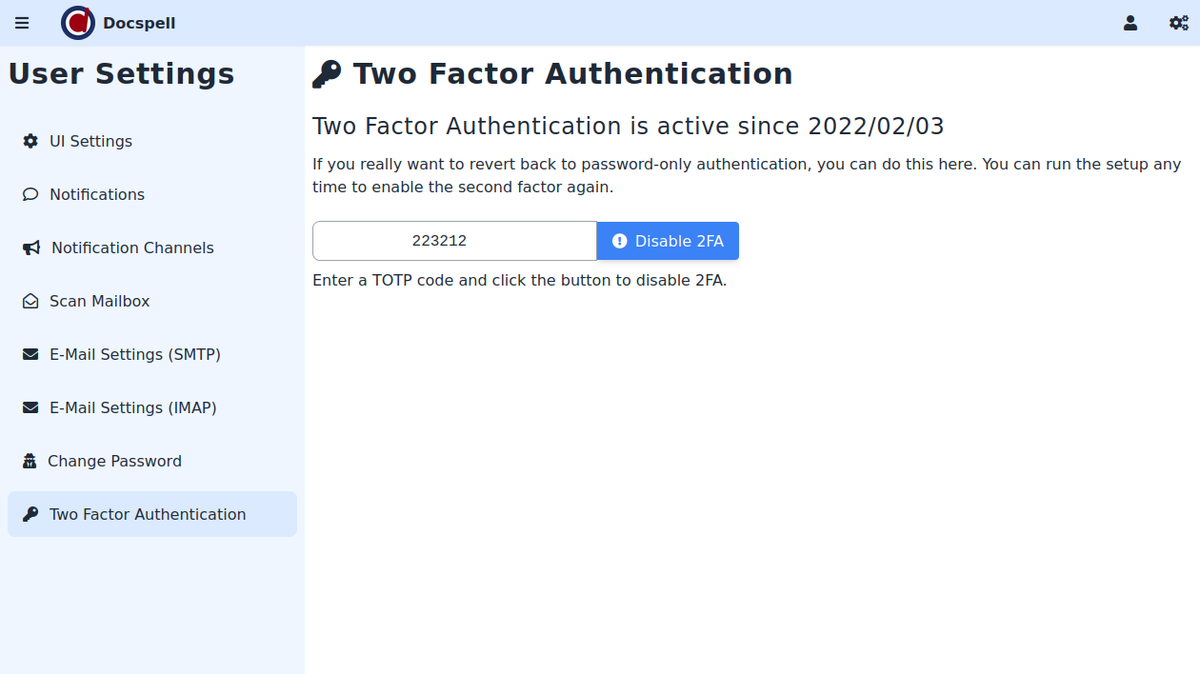Click the Notifications speech bubble icon
1200x674 pixels.
30,194
